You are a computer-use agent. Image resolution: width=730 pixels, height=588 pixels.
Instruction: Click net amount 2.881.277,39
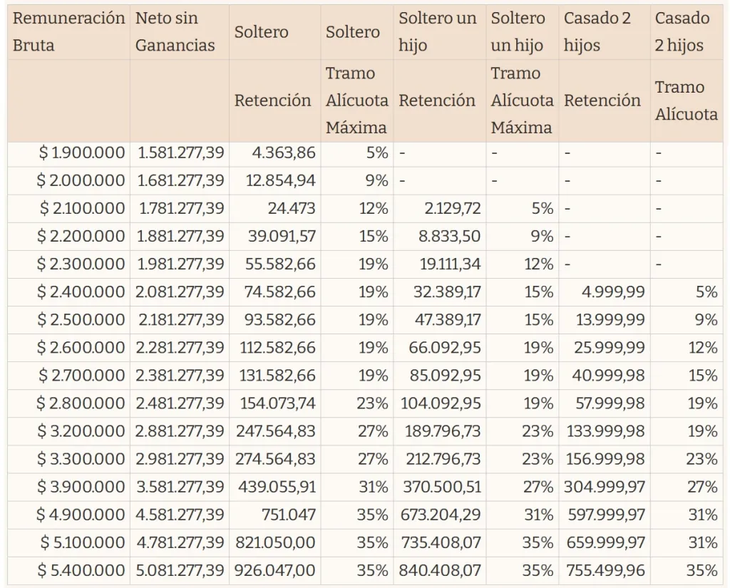click(181, 431)
